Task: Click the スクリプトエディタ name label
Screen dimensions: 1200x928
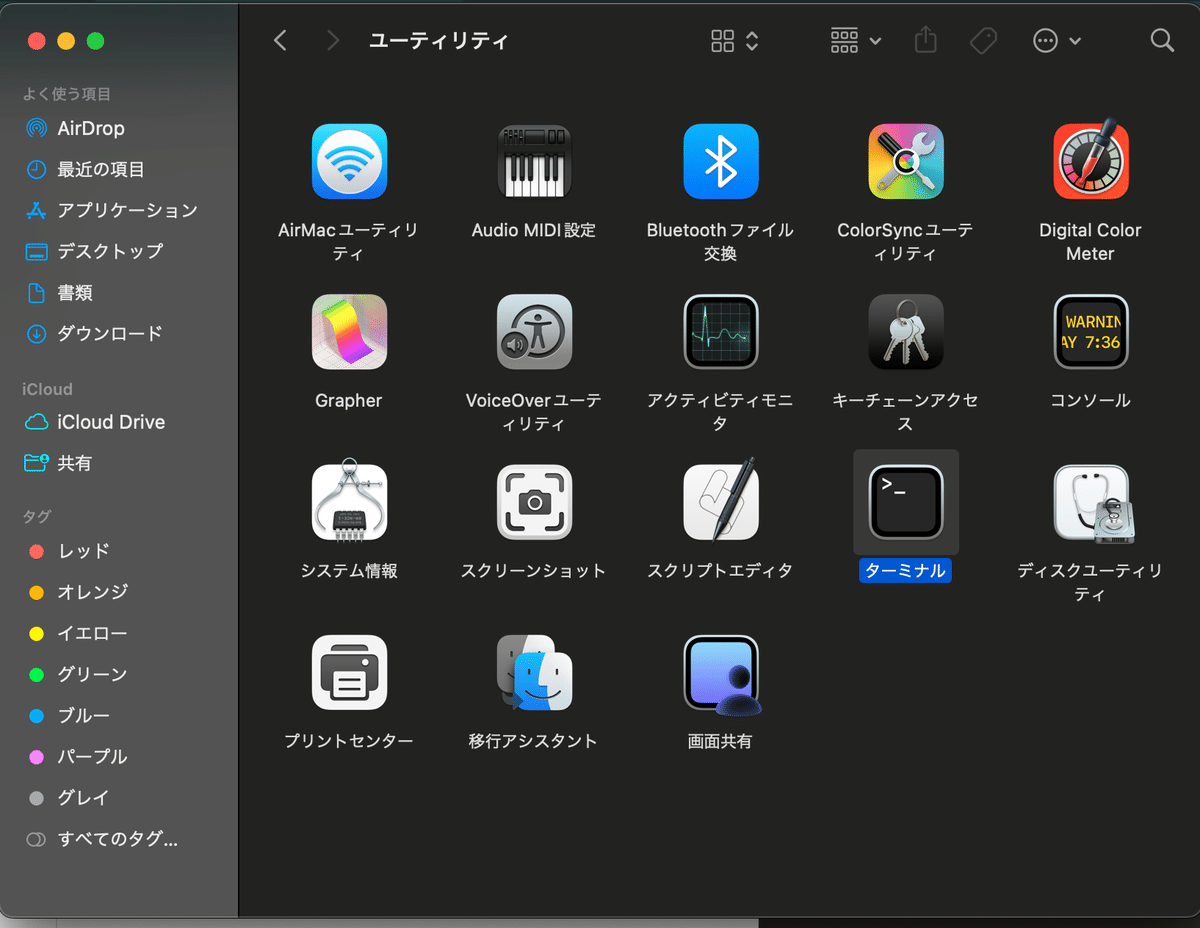Action: (x=720, y=571)
